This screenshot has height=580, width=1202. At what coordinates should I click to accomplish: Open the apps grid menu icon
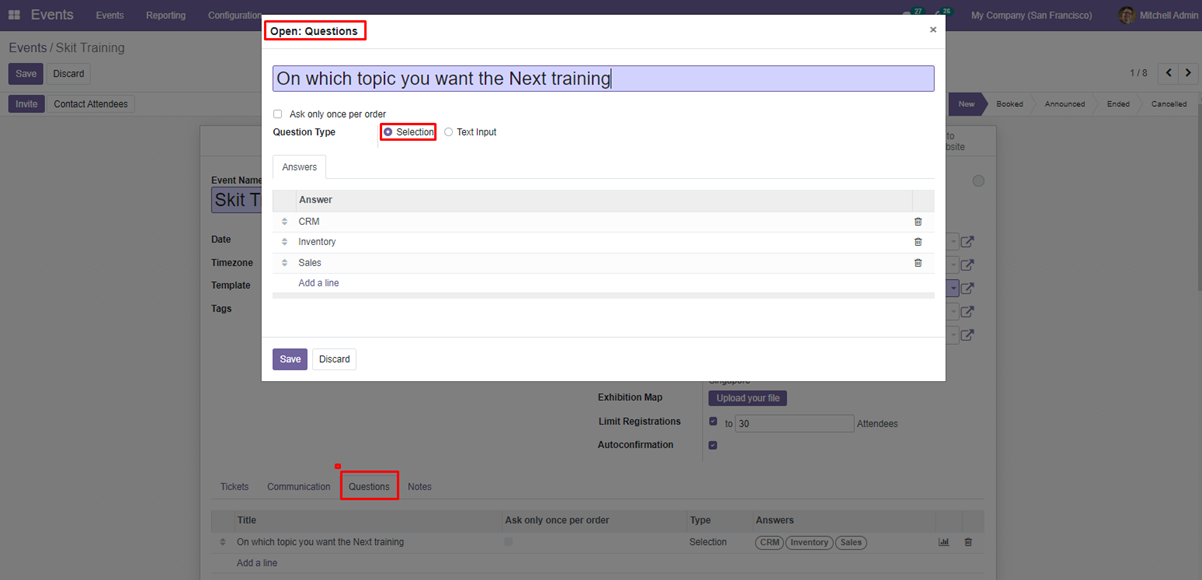[14, 15]
